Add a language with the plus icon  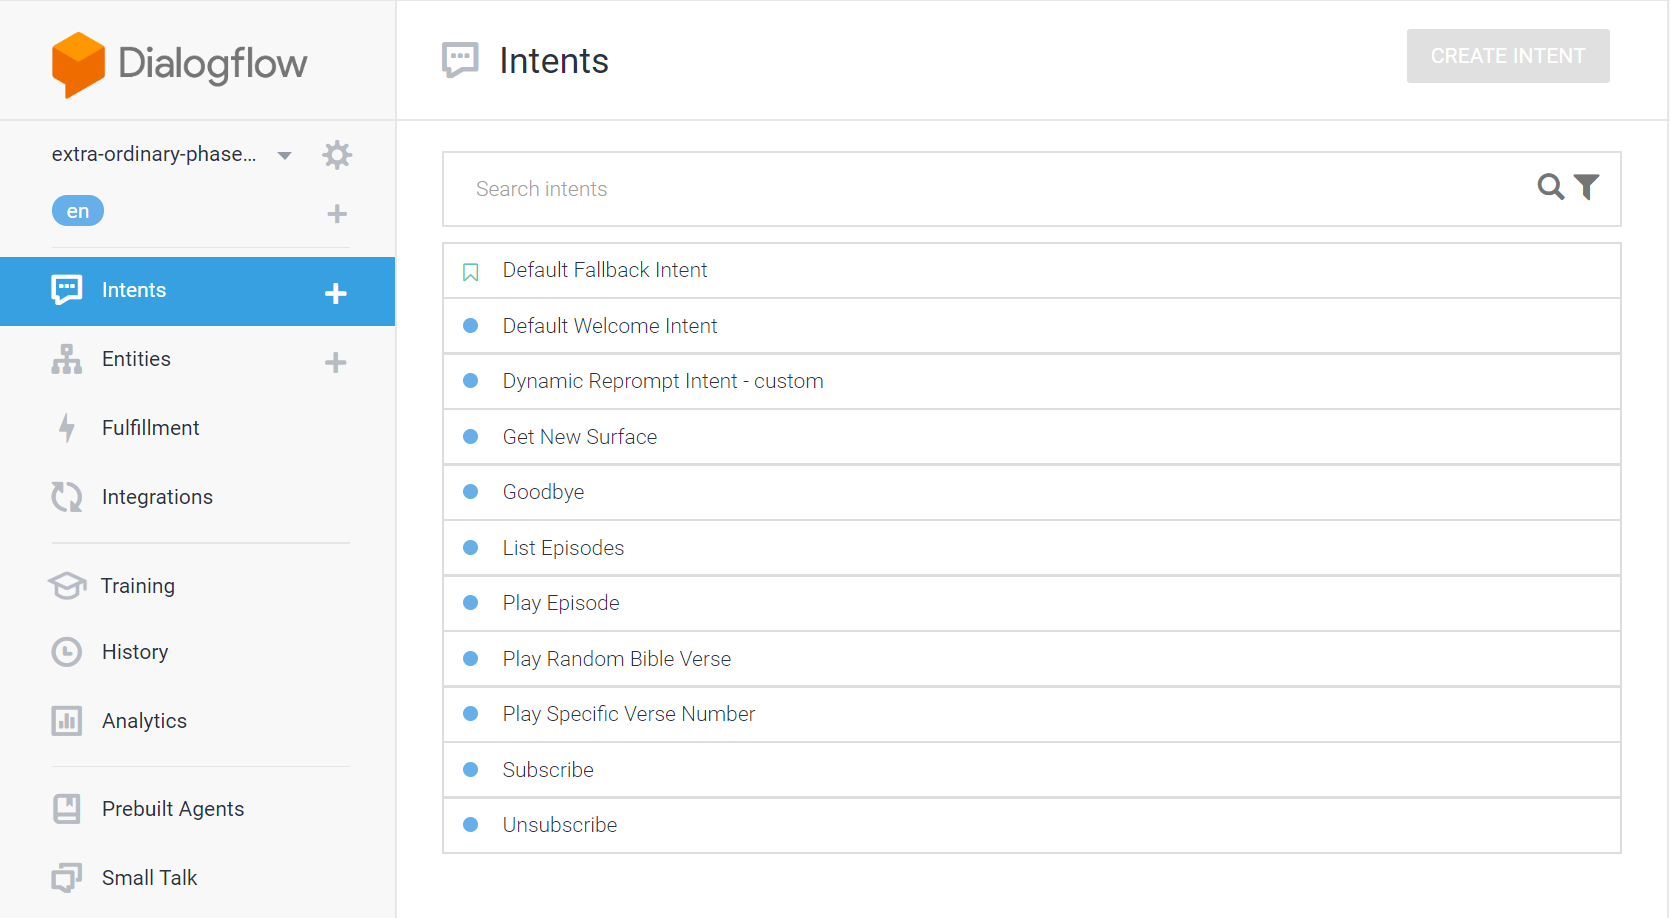point(337,213)
